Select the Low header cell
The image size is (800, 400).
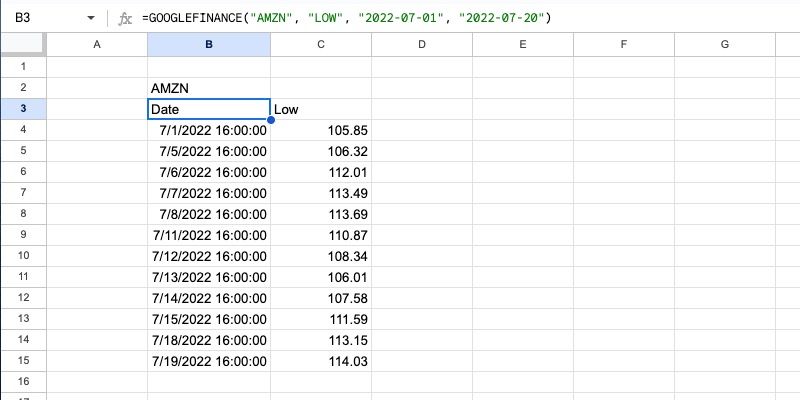pos(320,109)
